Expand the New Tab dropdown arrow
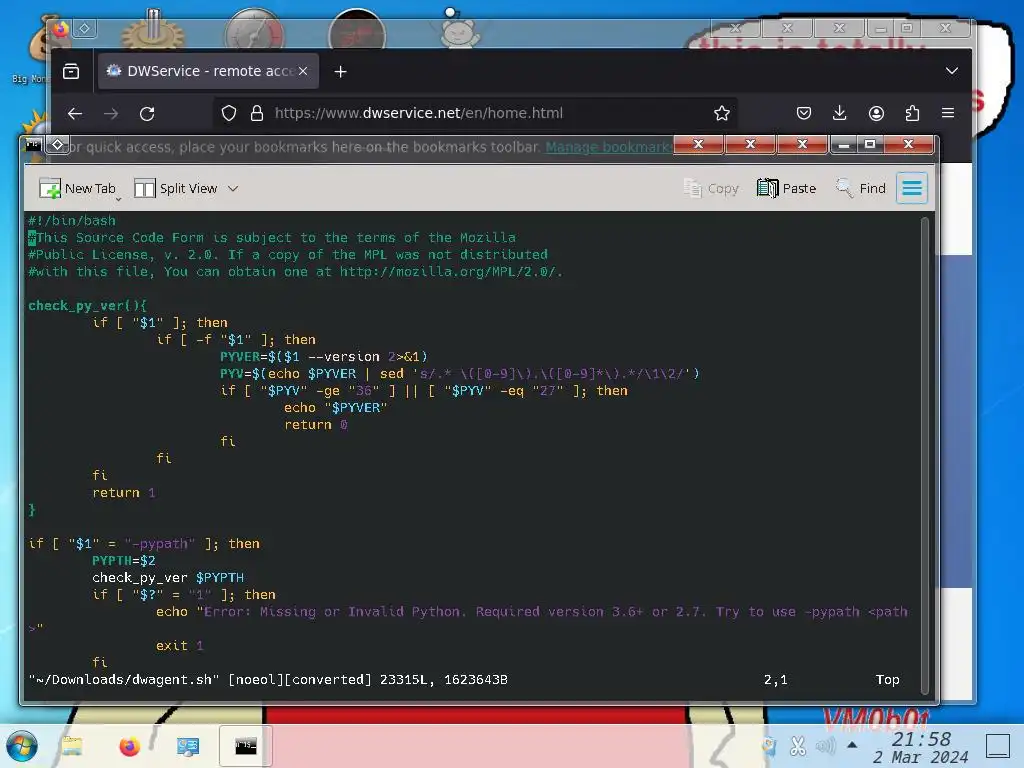Image resolution: width=1024 pixels, height=768 pixels. click(x=118, y=199)
